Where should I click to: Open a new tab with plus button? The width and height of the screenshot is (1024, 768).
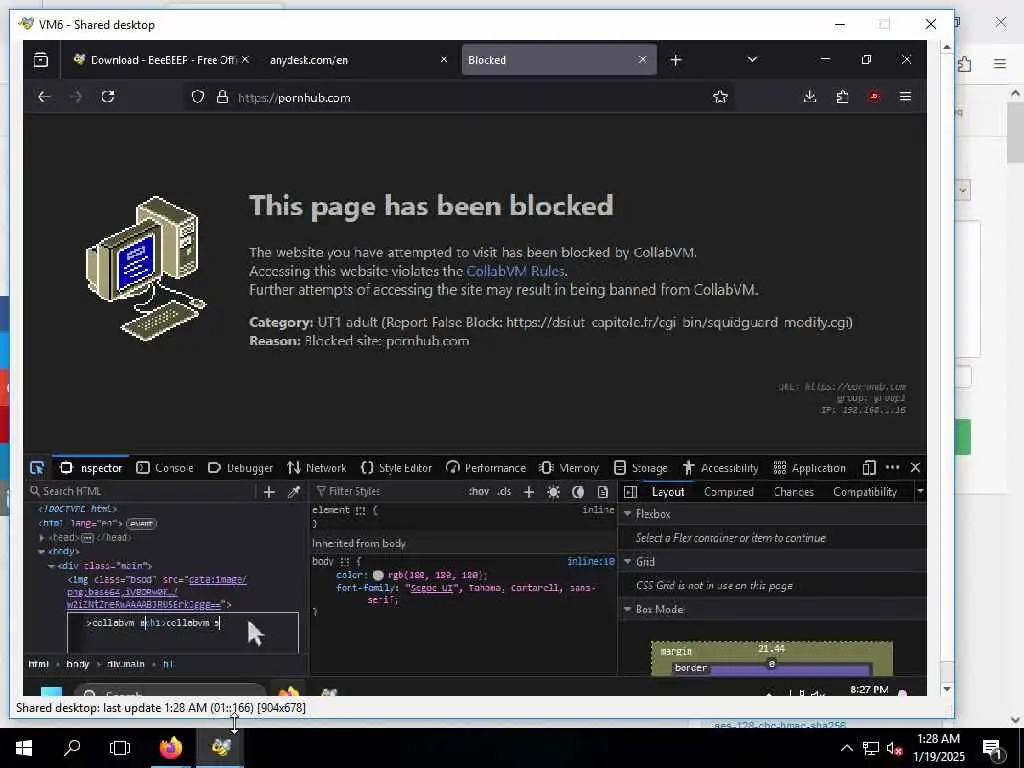(x=676, y=60)
